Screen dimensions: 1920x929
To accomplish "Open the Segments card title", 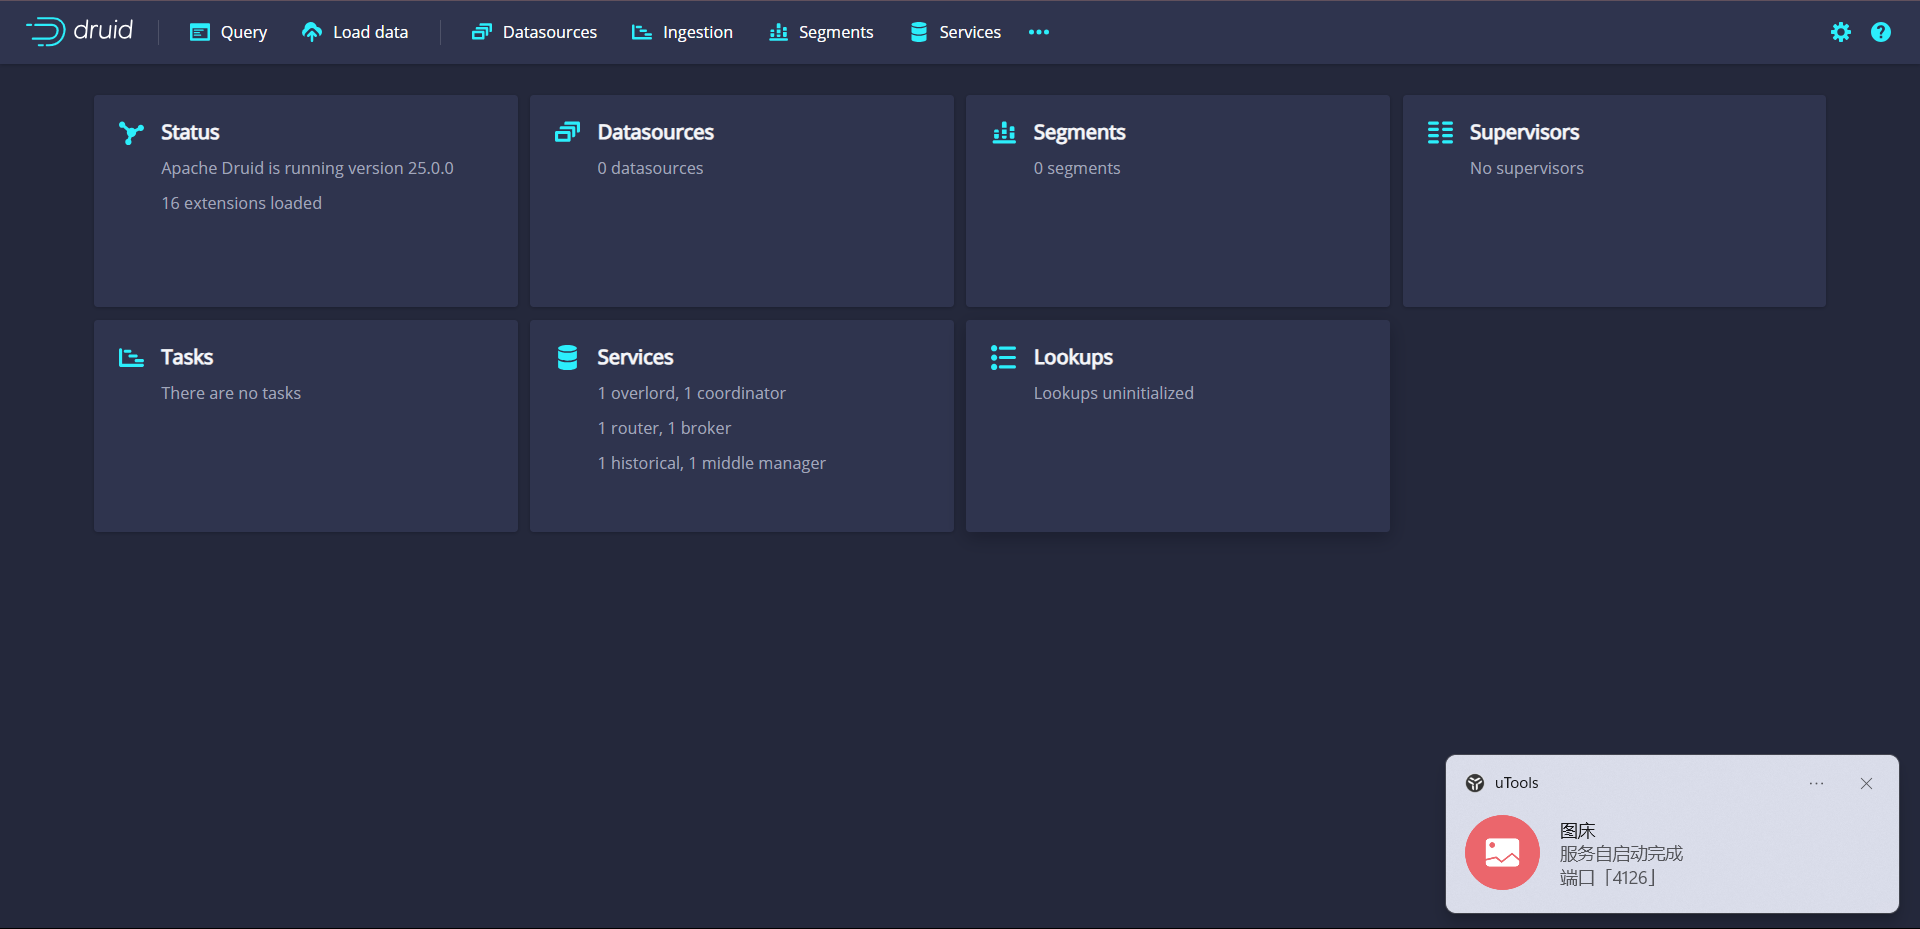I will [1079, 132].
